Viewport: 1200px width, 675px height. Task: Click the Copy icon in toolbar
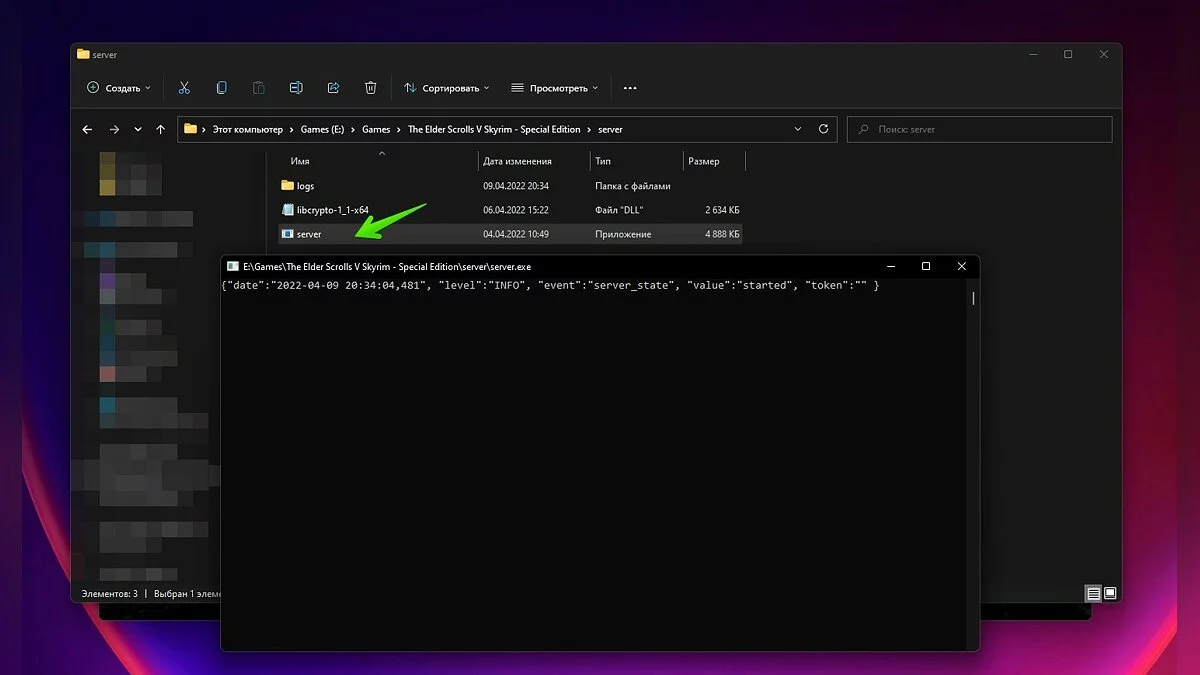tap(221, 88)
